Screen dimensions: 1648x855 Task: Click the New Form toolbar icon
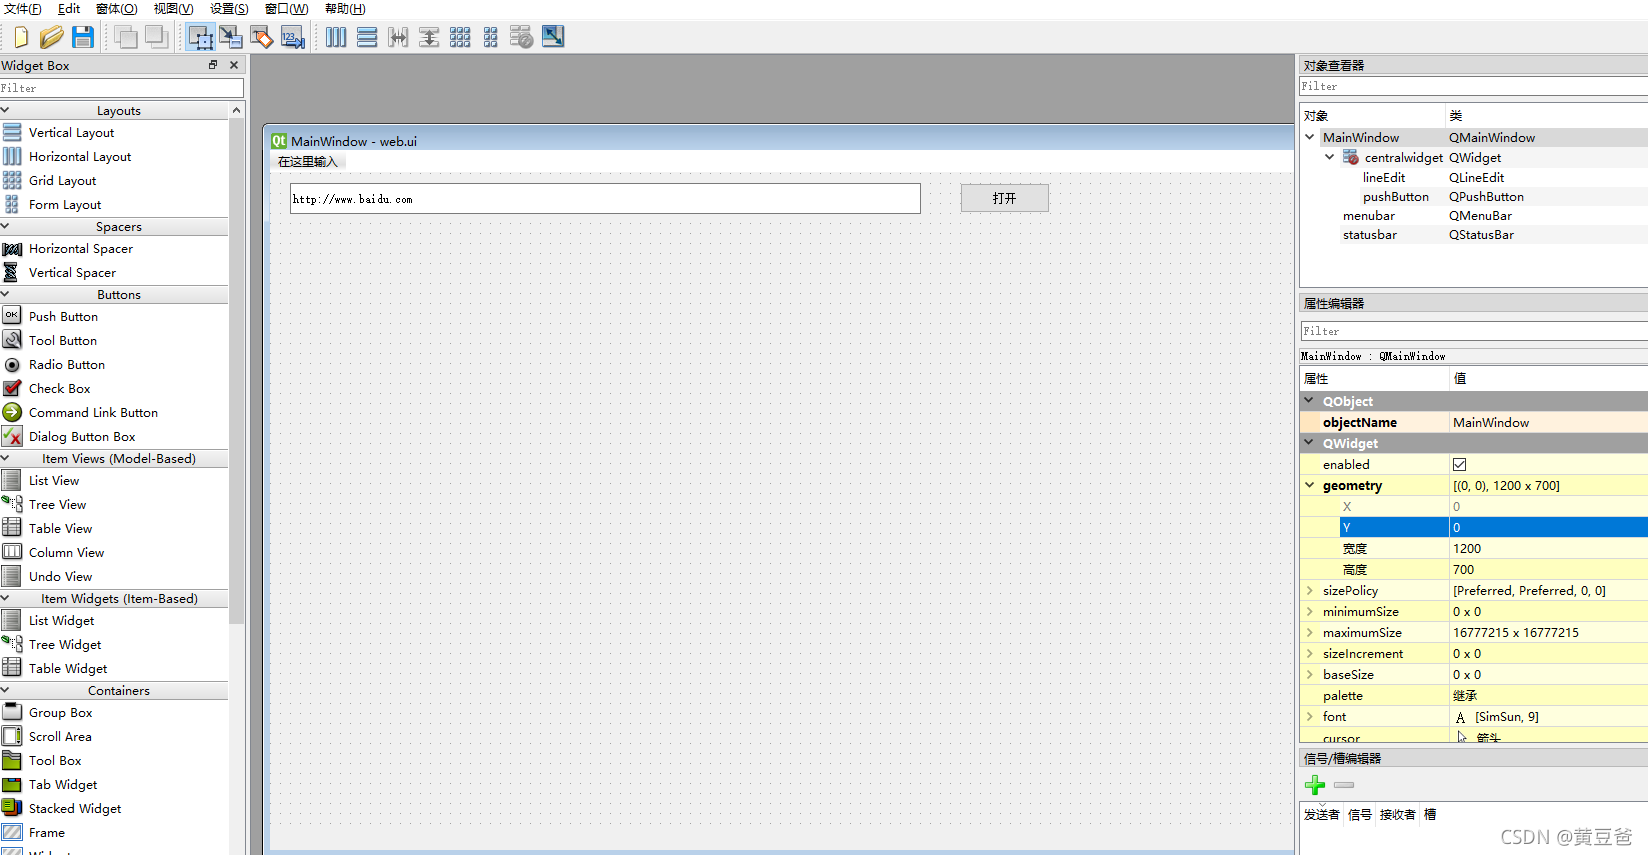pyautogui.click(x=20, y=38)
